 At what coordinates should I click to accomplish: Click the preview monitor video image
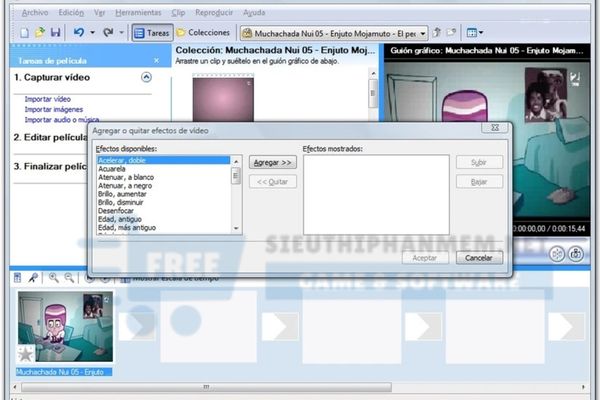(487, 142)
